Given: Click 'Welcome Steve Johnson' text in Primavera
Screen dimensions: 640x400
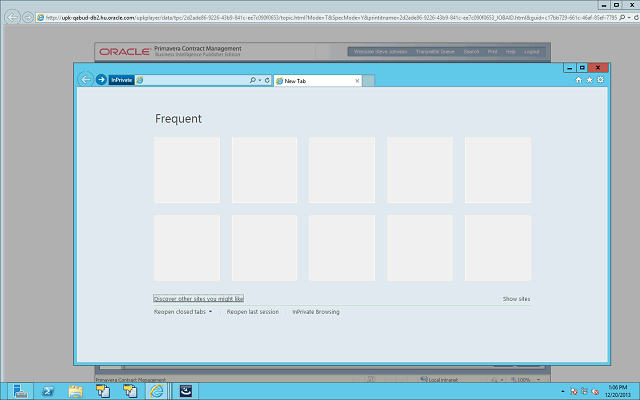Looking at the screenshot, I should [x=380, y=52].
